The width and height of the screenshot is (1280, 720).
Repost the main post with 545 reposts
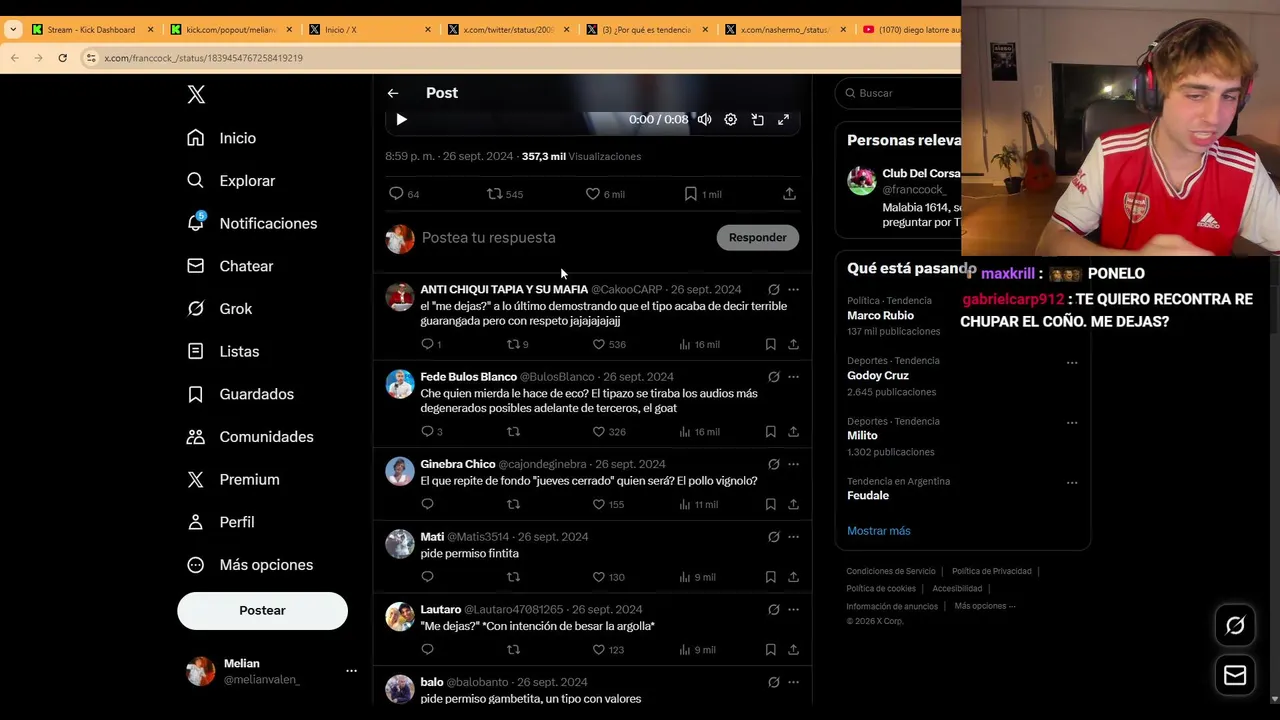(x=505, y=194)
